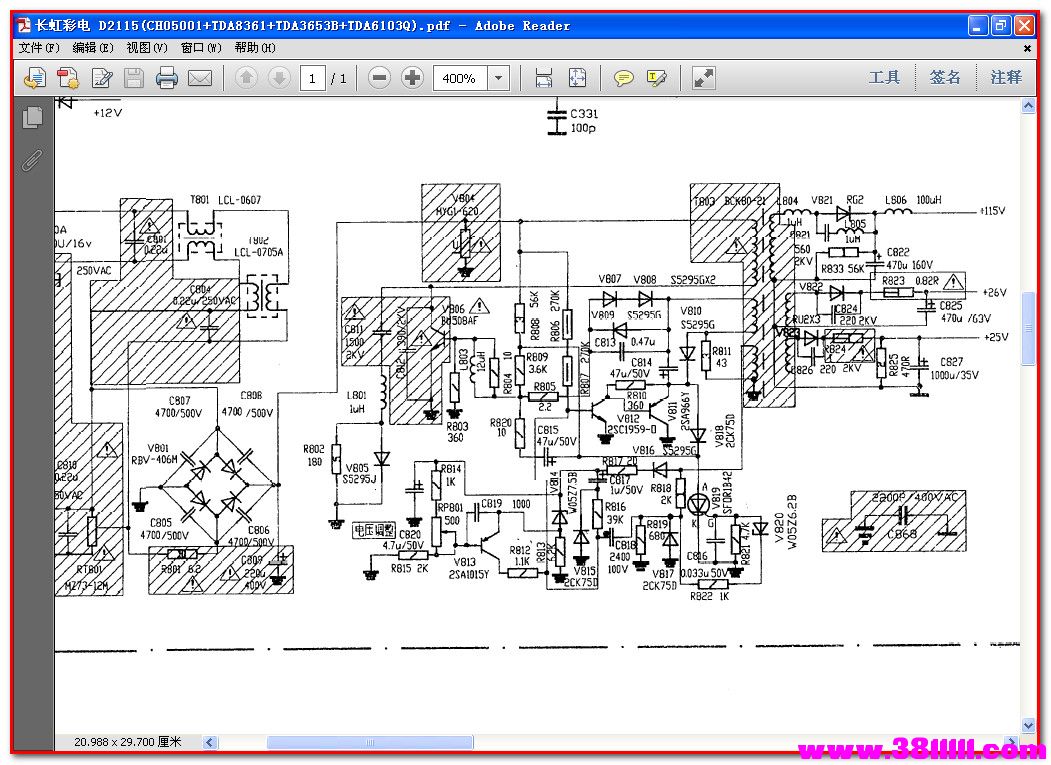Switch to read mode expand icon
The height and width of the screenshot is (765, 1051).
pos(703,78)
